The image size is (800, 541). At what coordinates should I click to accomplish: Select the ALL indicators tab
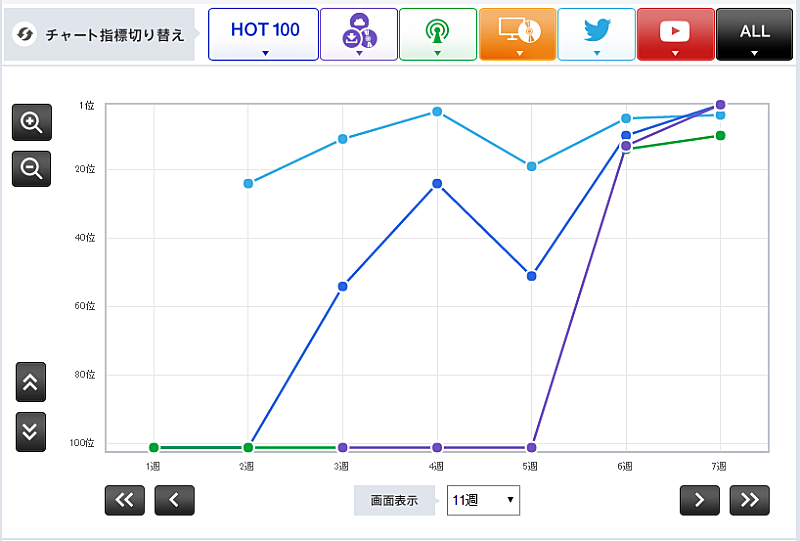coord(754,32)
